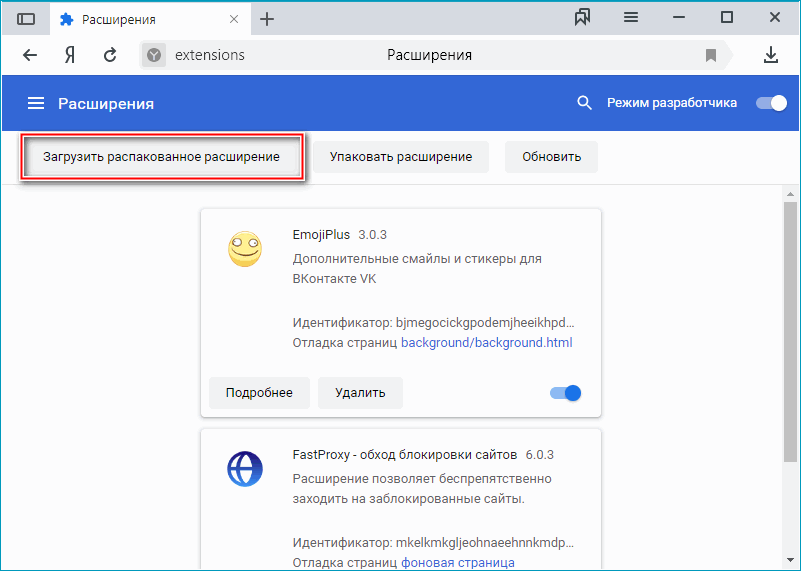Click the Yandex home Я icon
Screen dimensions: 801x571
click(70, 55)
